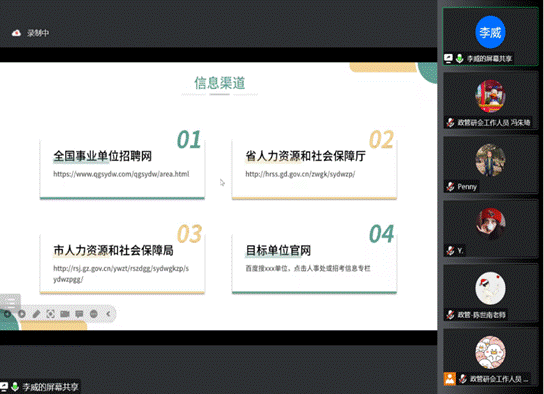Click the video camera icon in slide toolbar
Viewport: 544px width, 394px height.
point(65,314)
